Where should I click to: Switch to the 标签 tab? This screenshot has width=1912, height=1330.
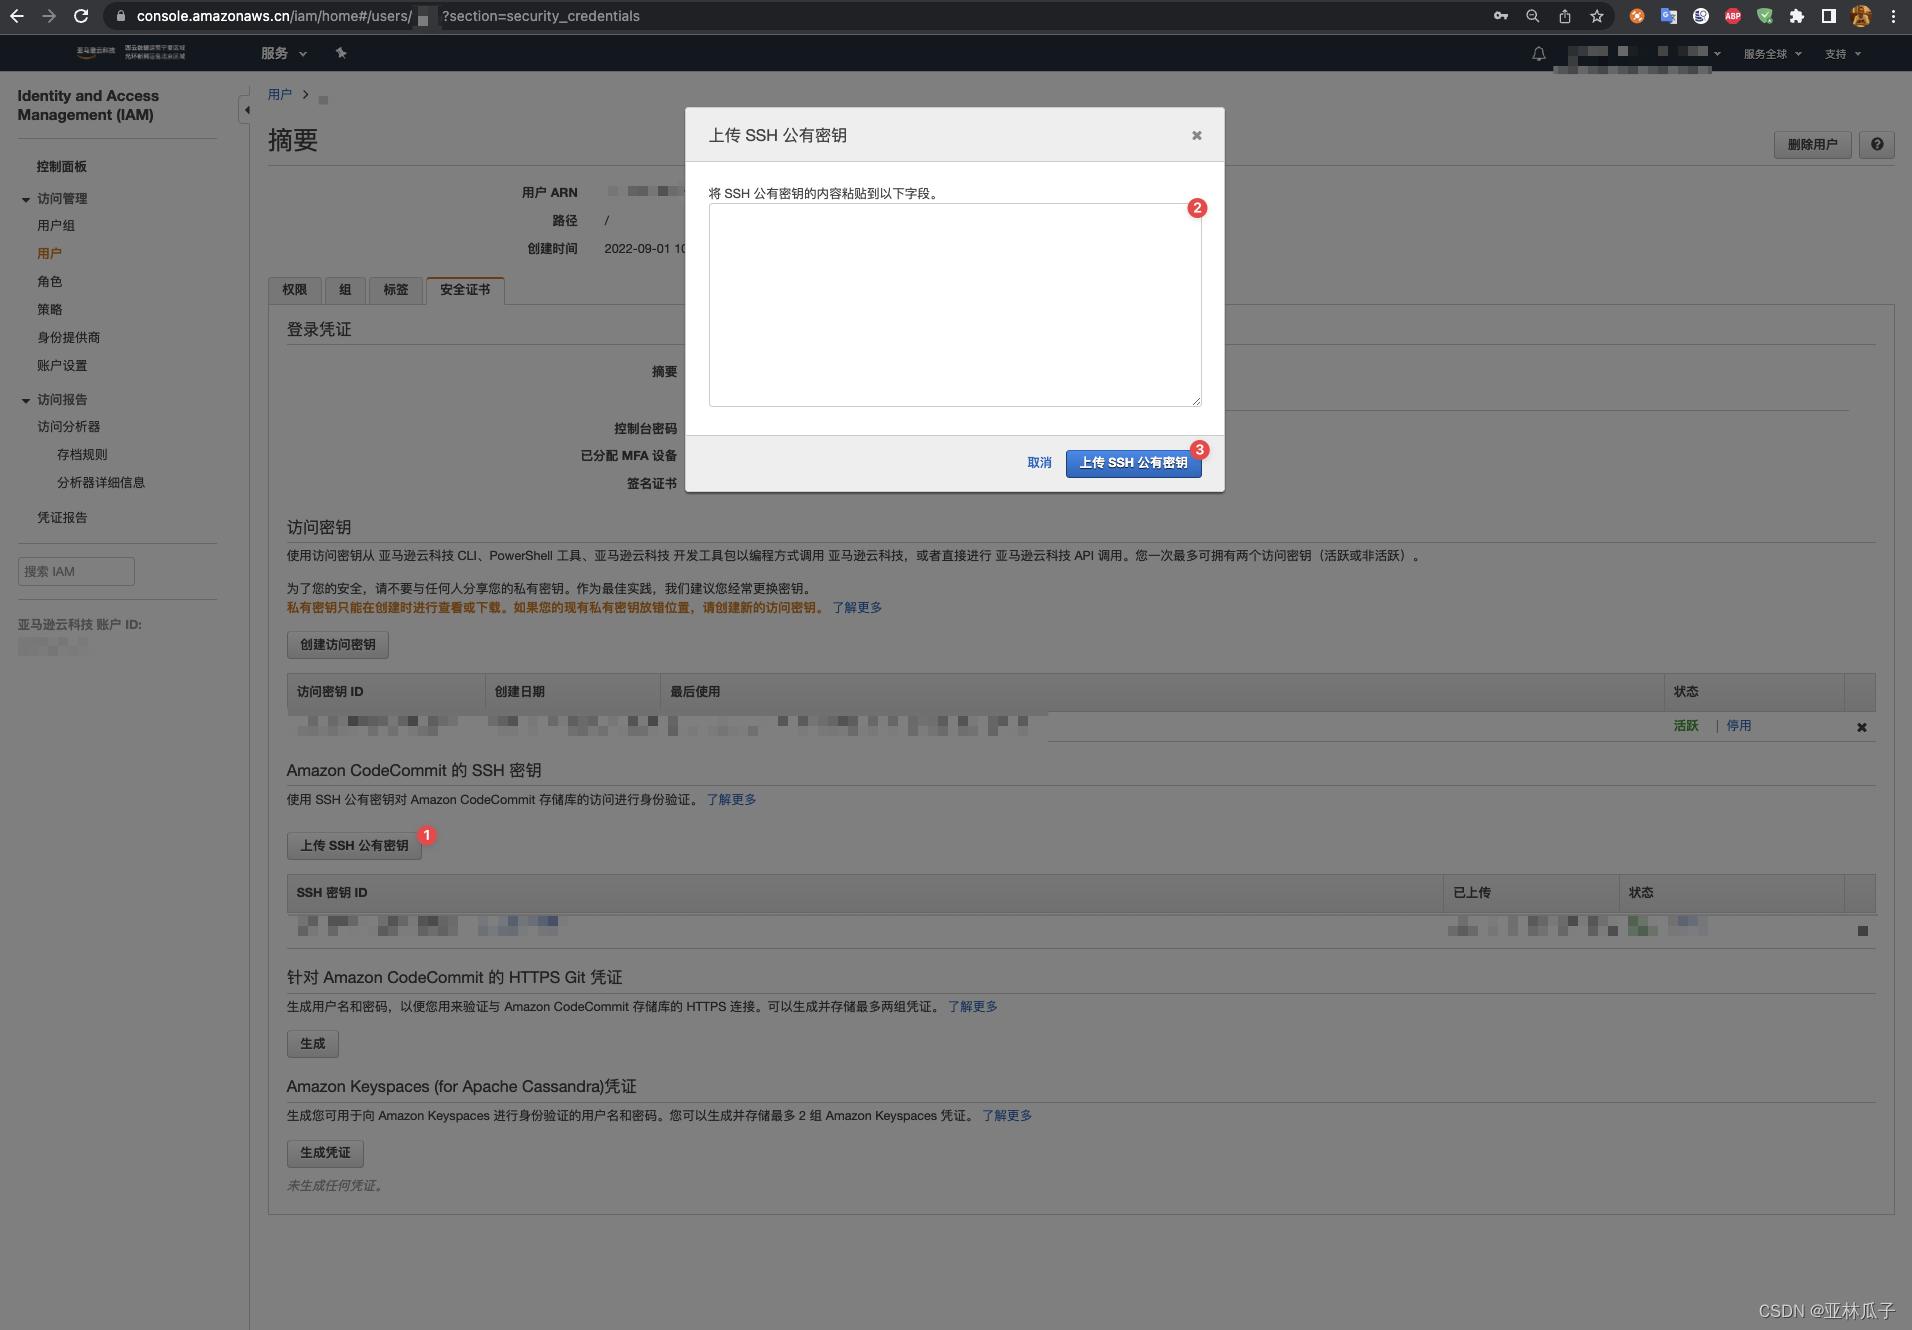[396, 290]
